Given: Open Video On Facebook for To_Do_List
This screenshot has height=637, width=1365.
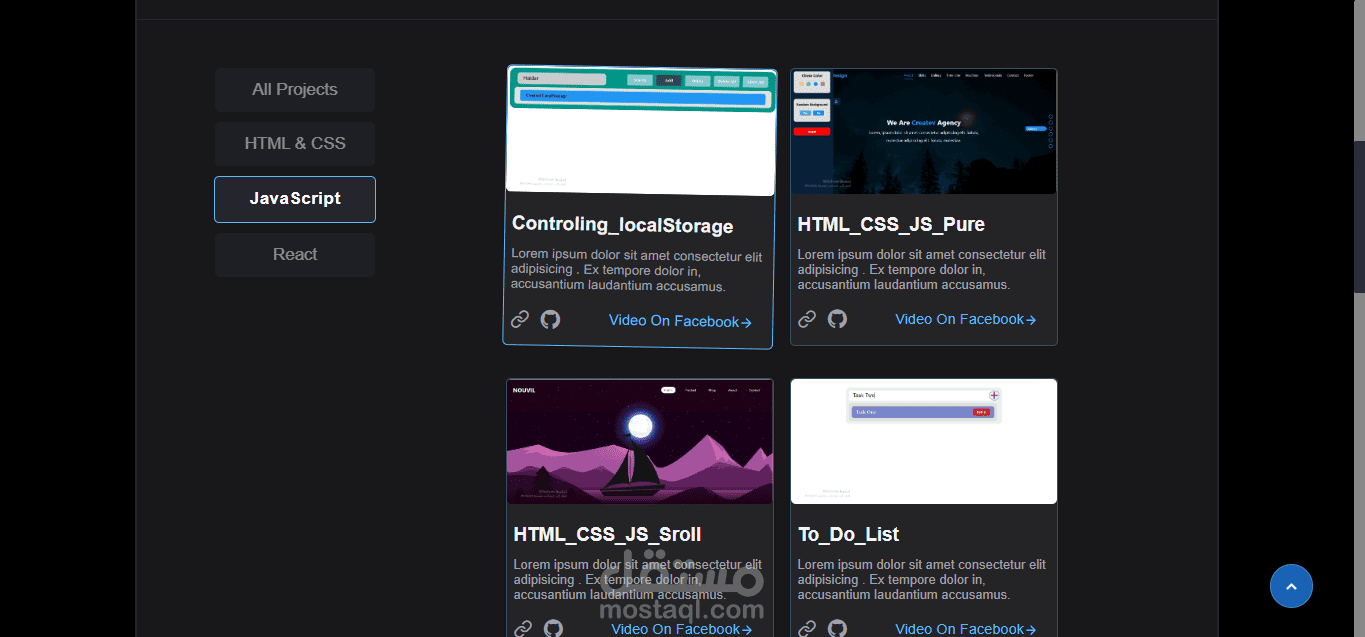Looking at the screenshot, I should tap(965, 629).
